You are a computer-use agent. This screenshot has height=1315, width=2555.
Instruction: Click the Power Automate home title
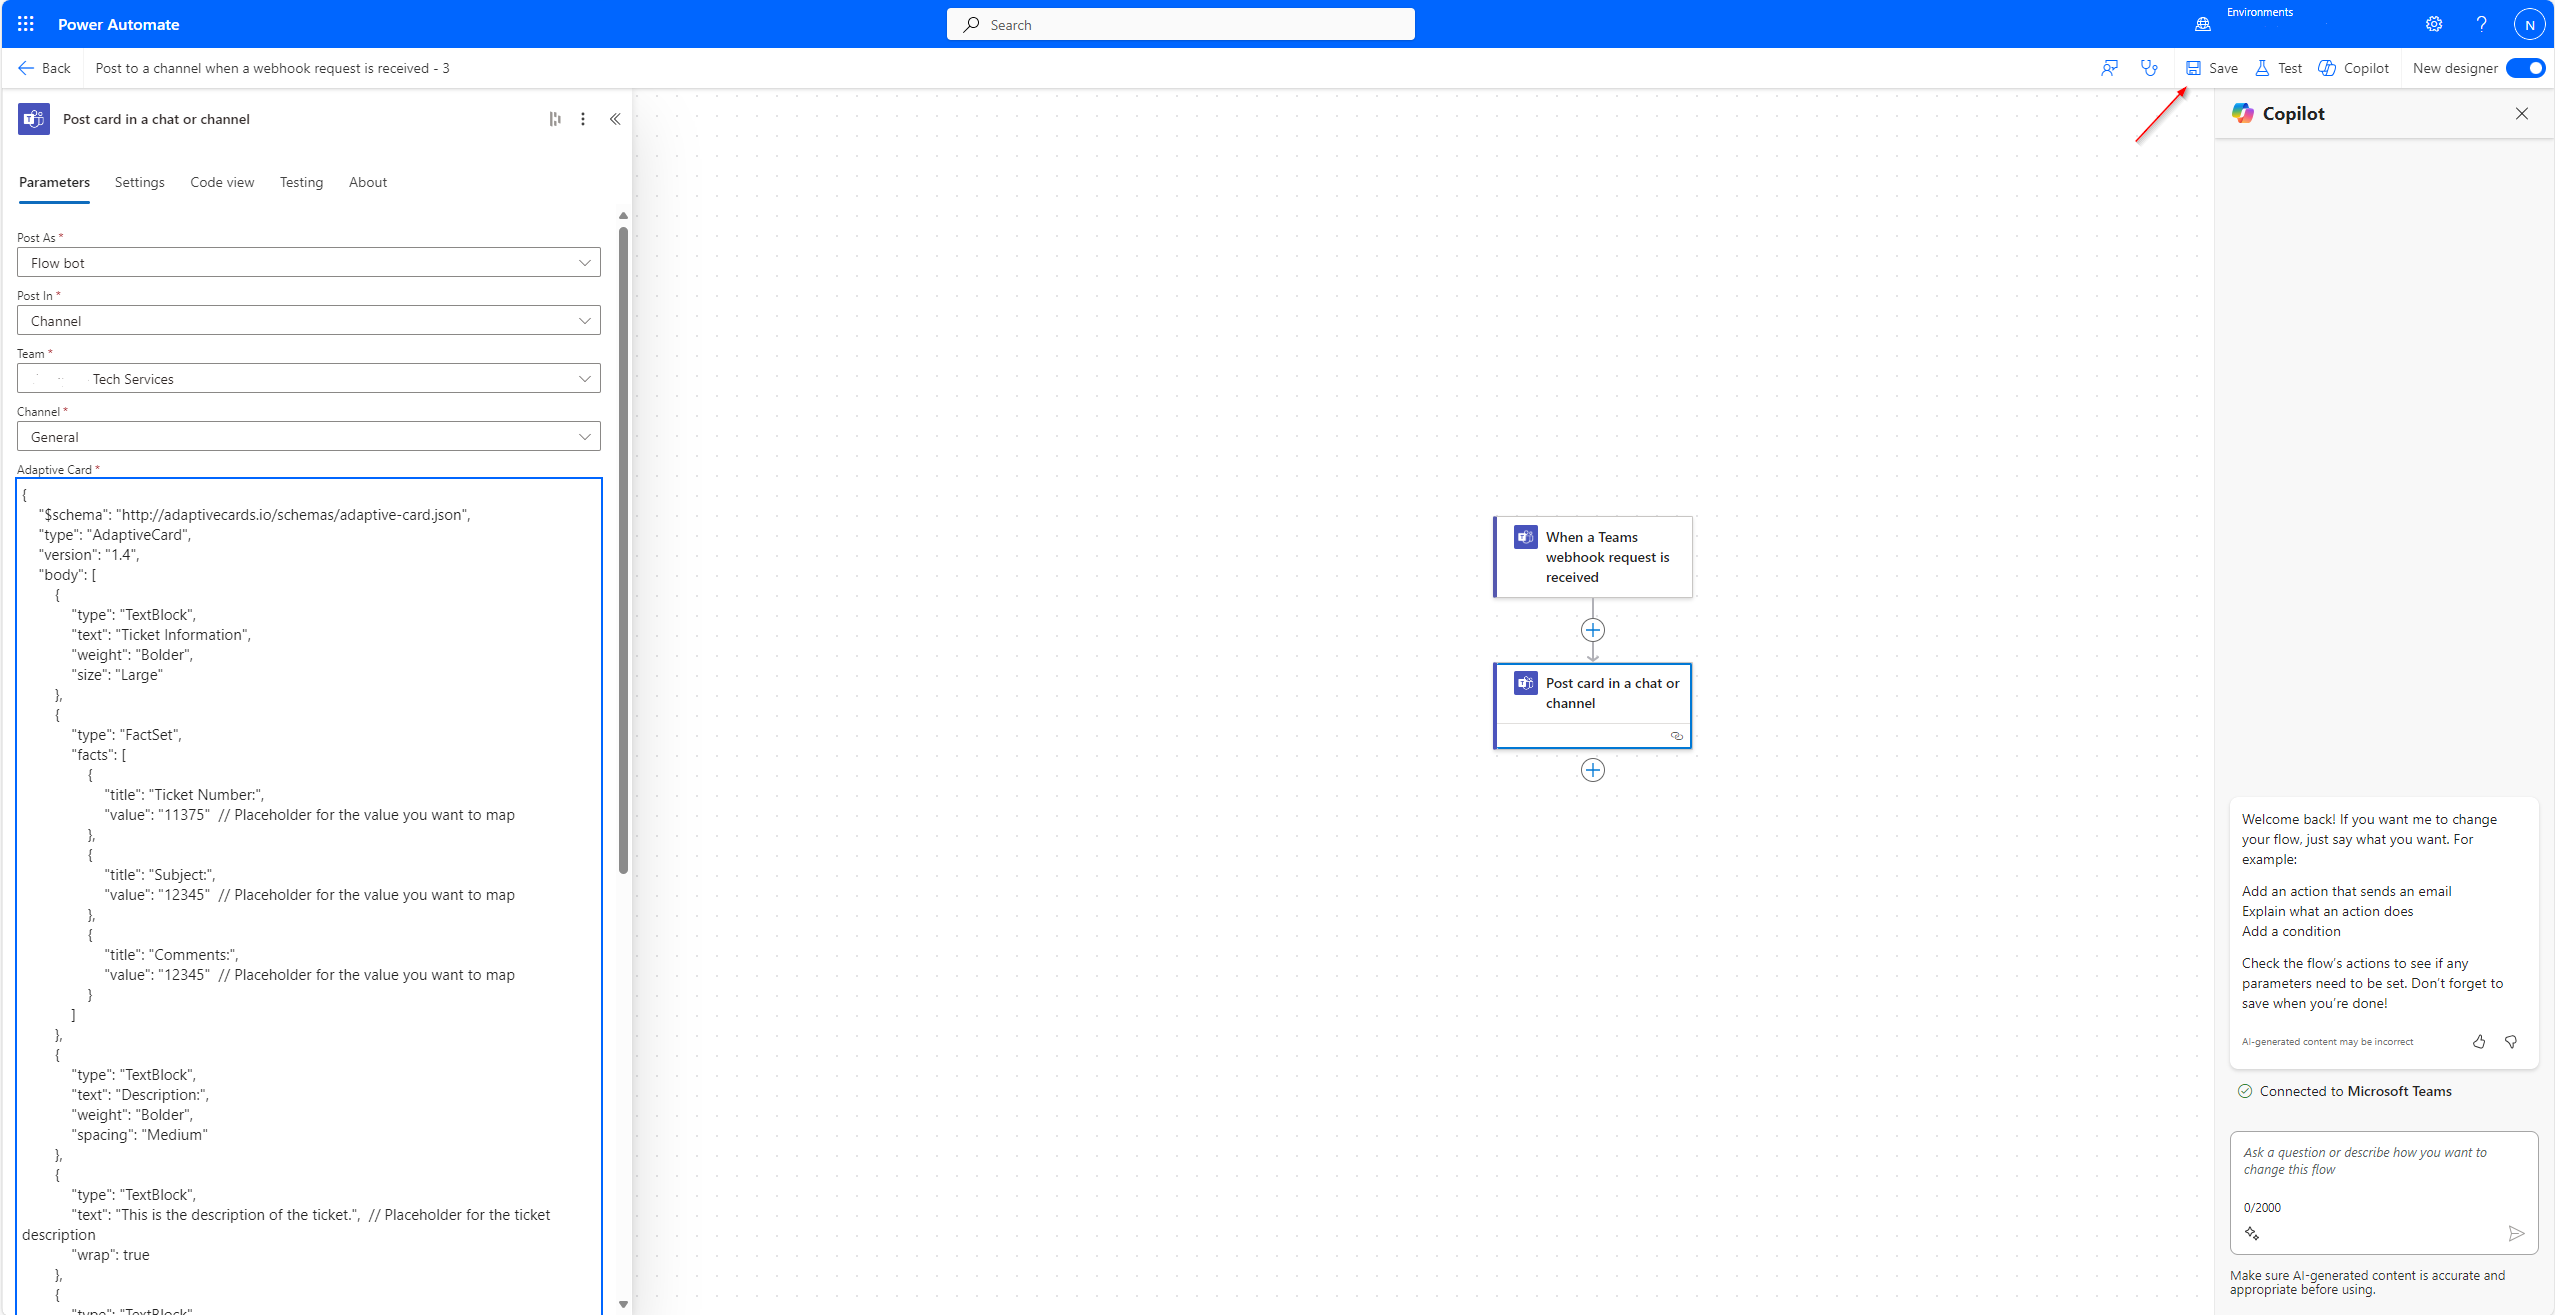click(119, 24)
